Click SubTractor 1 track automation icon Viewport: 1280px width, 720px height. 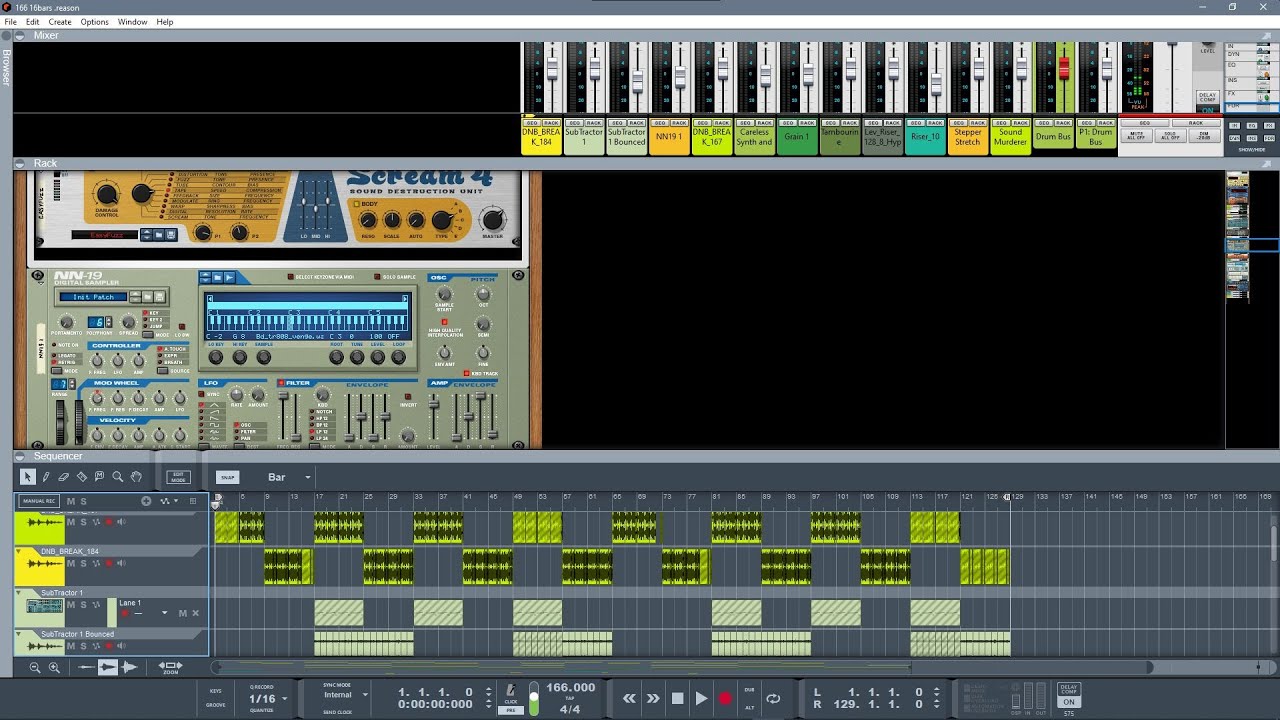pos(97,605)
